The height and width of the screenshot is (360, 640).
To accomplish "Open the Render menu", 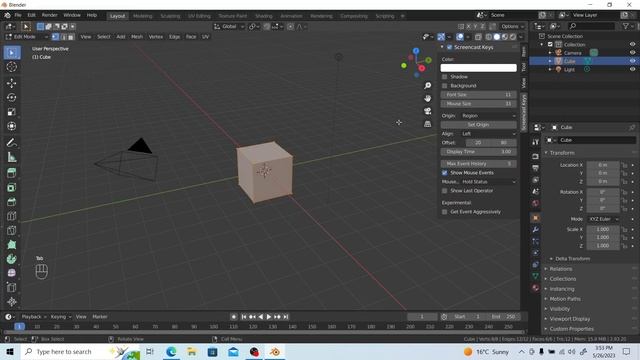I will point(49,15).
